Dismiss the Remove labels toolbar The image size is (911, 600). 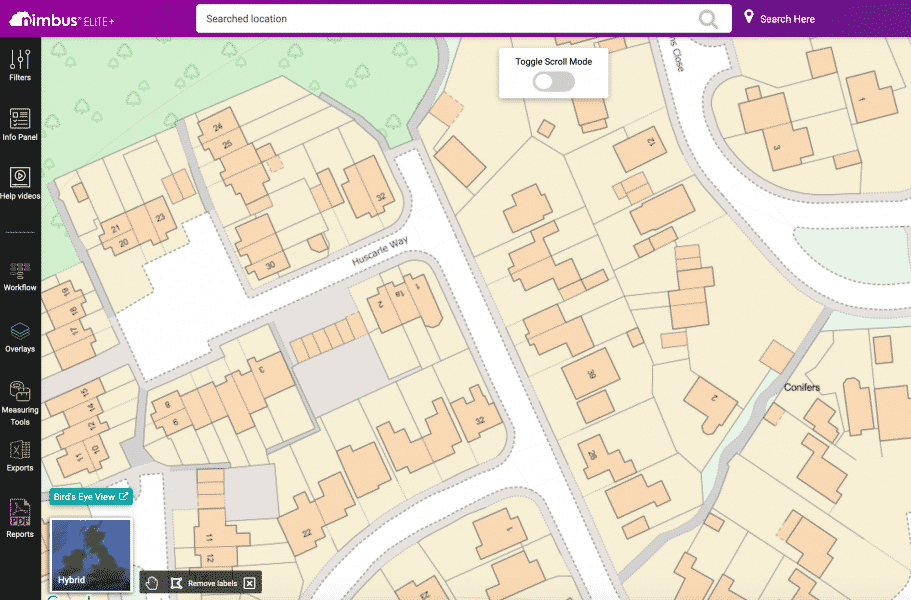click(x=249, y=582)
